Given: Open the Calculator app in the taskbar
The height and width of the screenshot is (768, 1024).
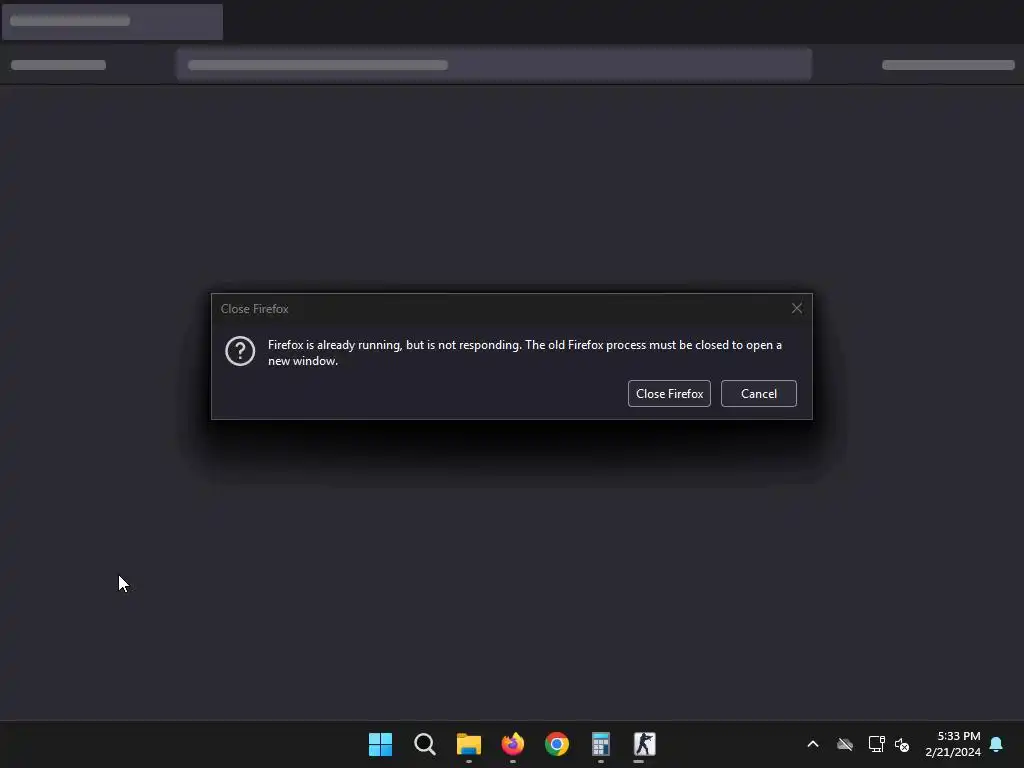Looking at the screenshot, I should [x=600, y=744].
